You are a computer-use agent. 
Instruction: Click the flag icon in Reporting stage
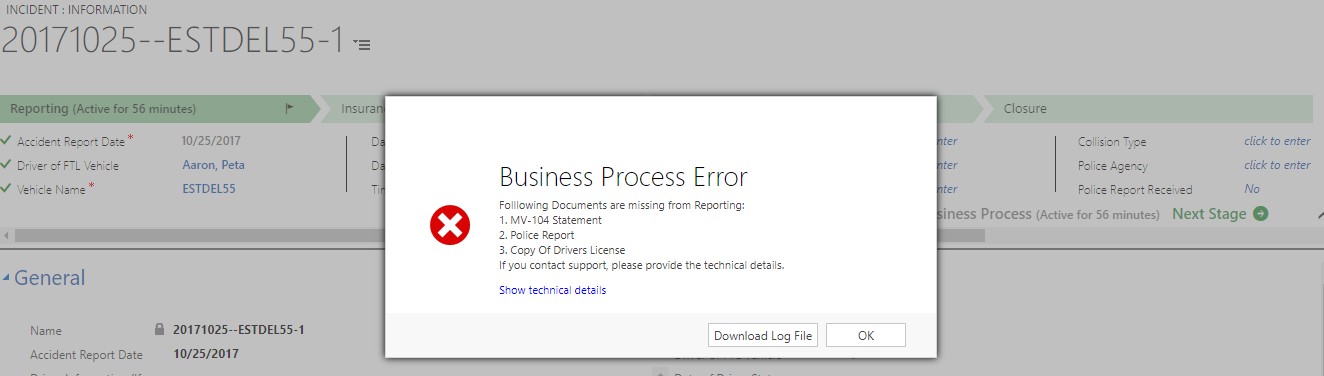[290, 108]
